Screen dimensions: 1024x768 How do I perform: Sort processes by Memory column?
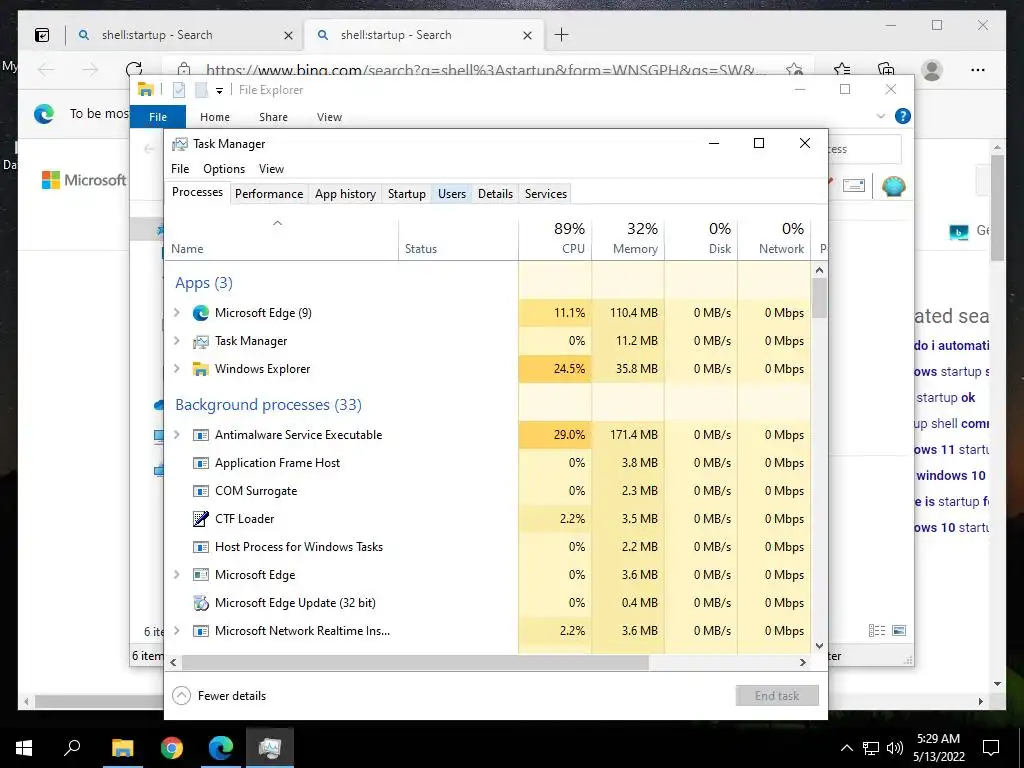tap(628, 239)
